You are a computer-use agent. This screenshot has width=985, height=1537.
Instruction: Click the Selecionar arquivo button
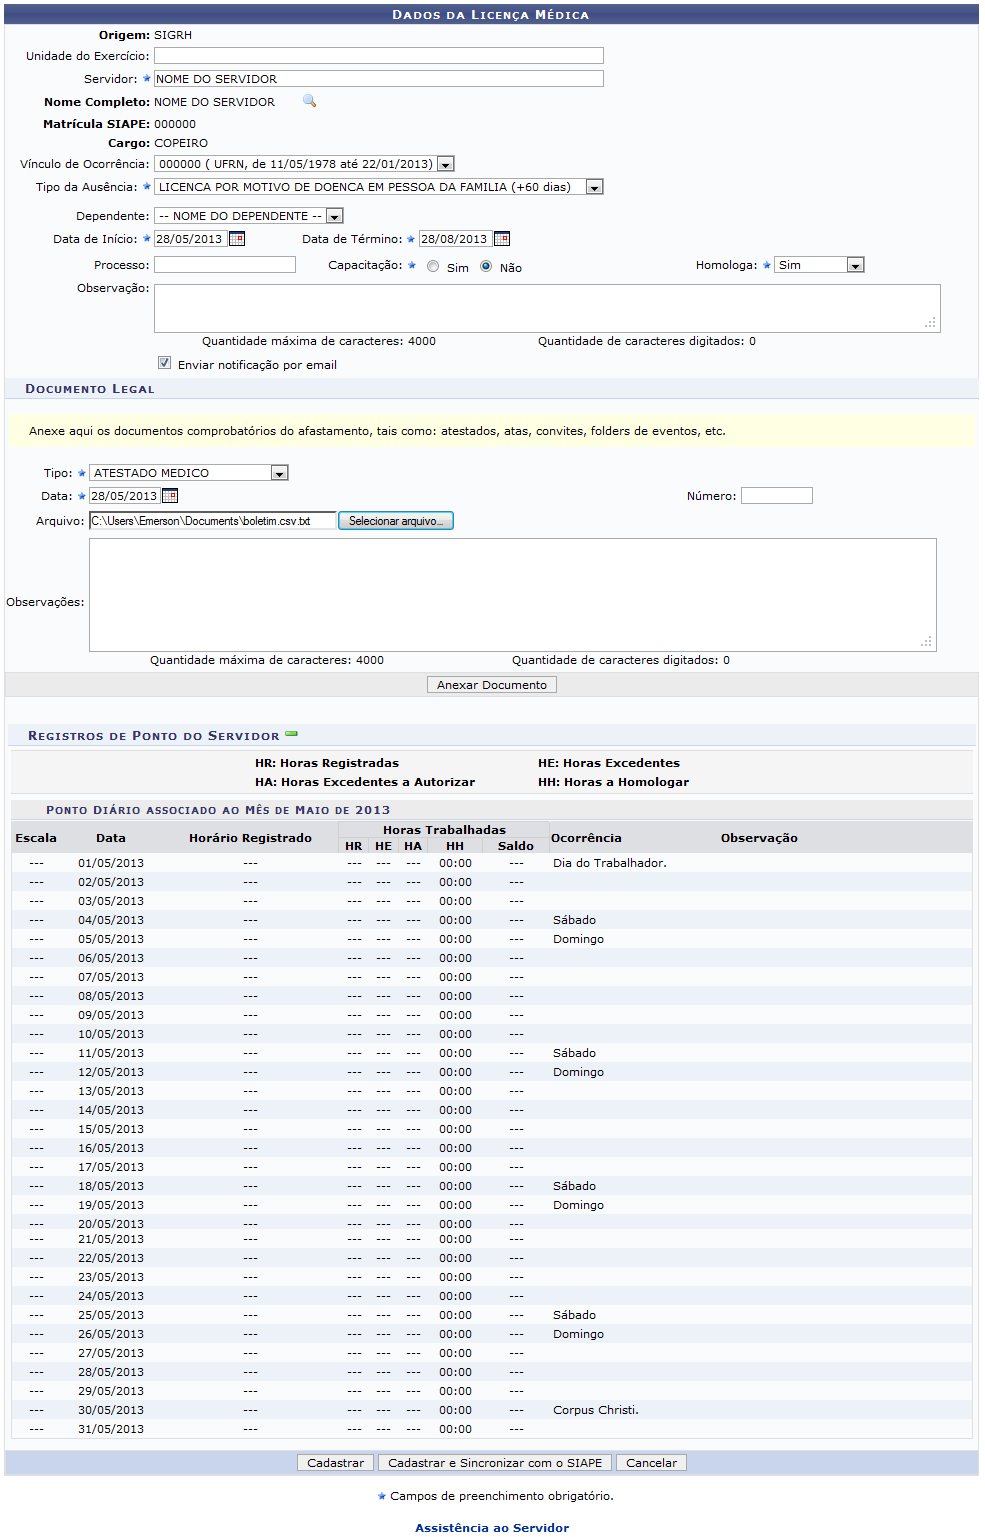[x=396, y=521]
